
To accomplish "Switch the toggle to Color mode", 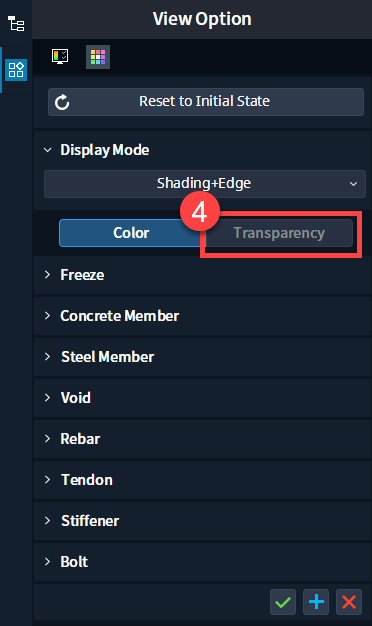I will pos(132,233).
